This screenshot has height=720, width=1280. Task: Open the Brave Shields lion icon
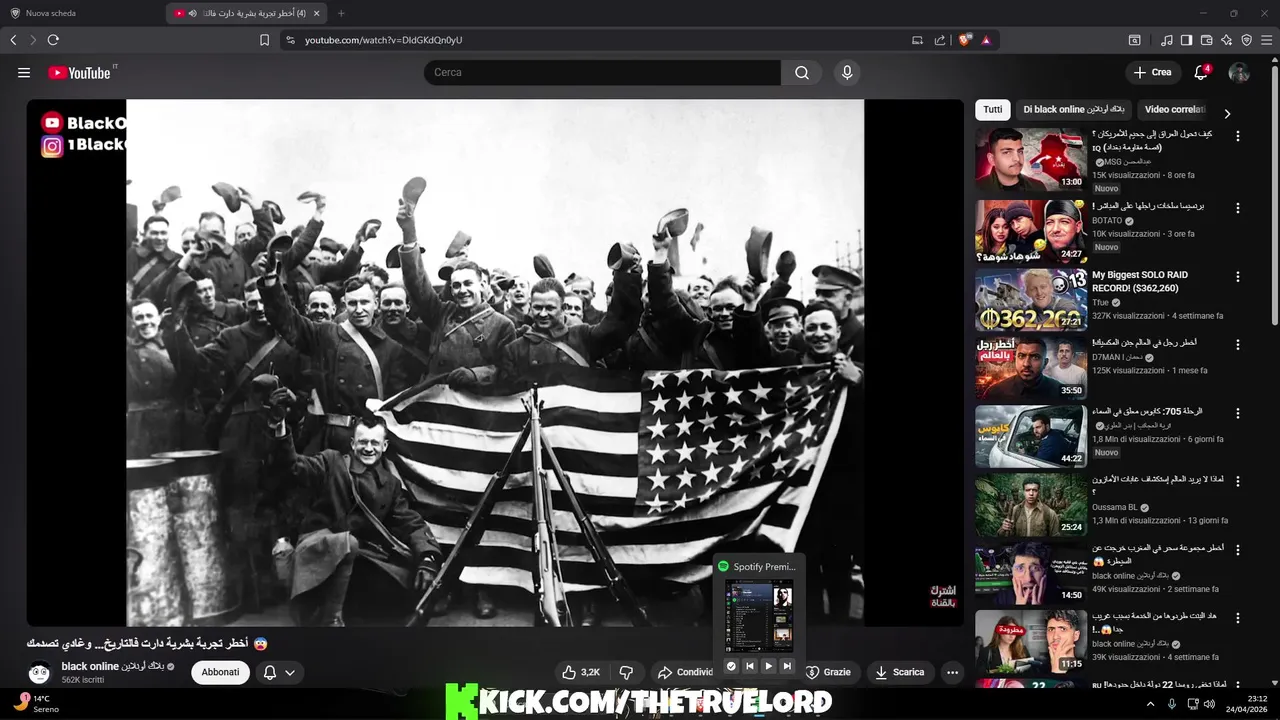[964, 40]
